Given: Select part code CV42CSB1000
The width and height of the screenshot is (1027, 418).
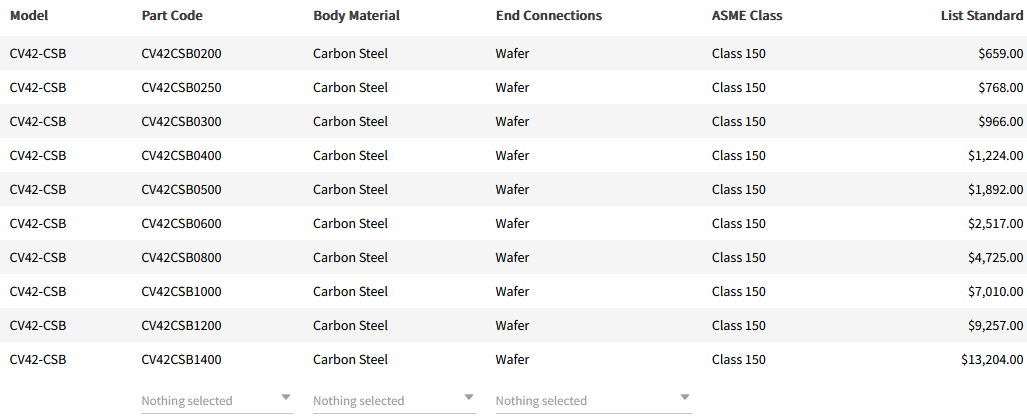Looking at the screenshot, I should pos(181,291).
